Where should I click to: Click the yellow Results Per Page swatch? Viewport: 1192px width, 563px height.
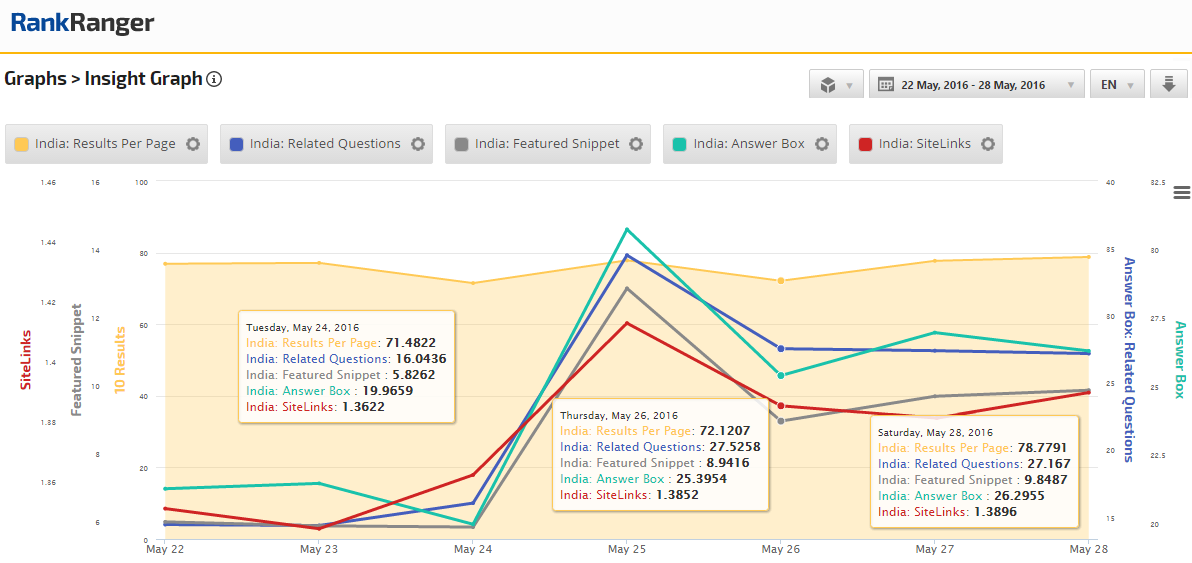[x=21, y=144]
